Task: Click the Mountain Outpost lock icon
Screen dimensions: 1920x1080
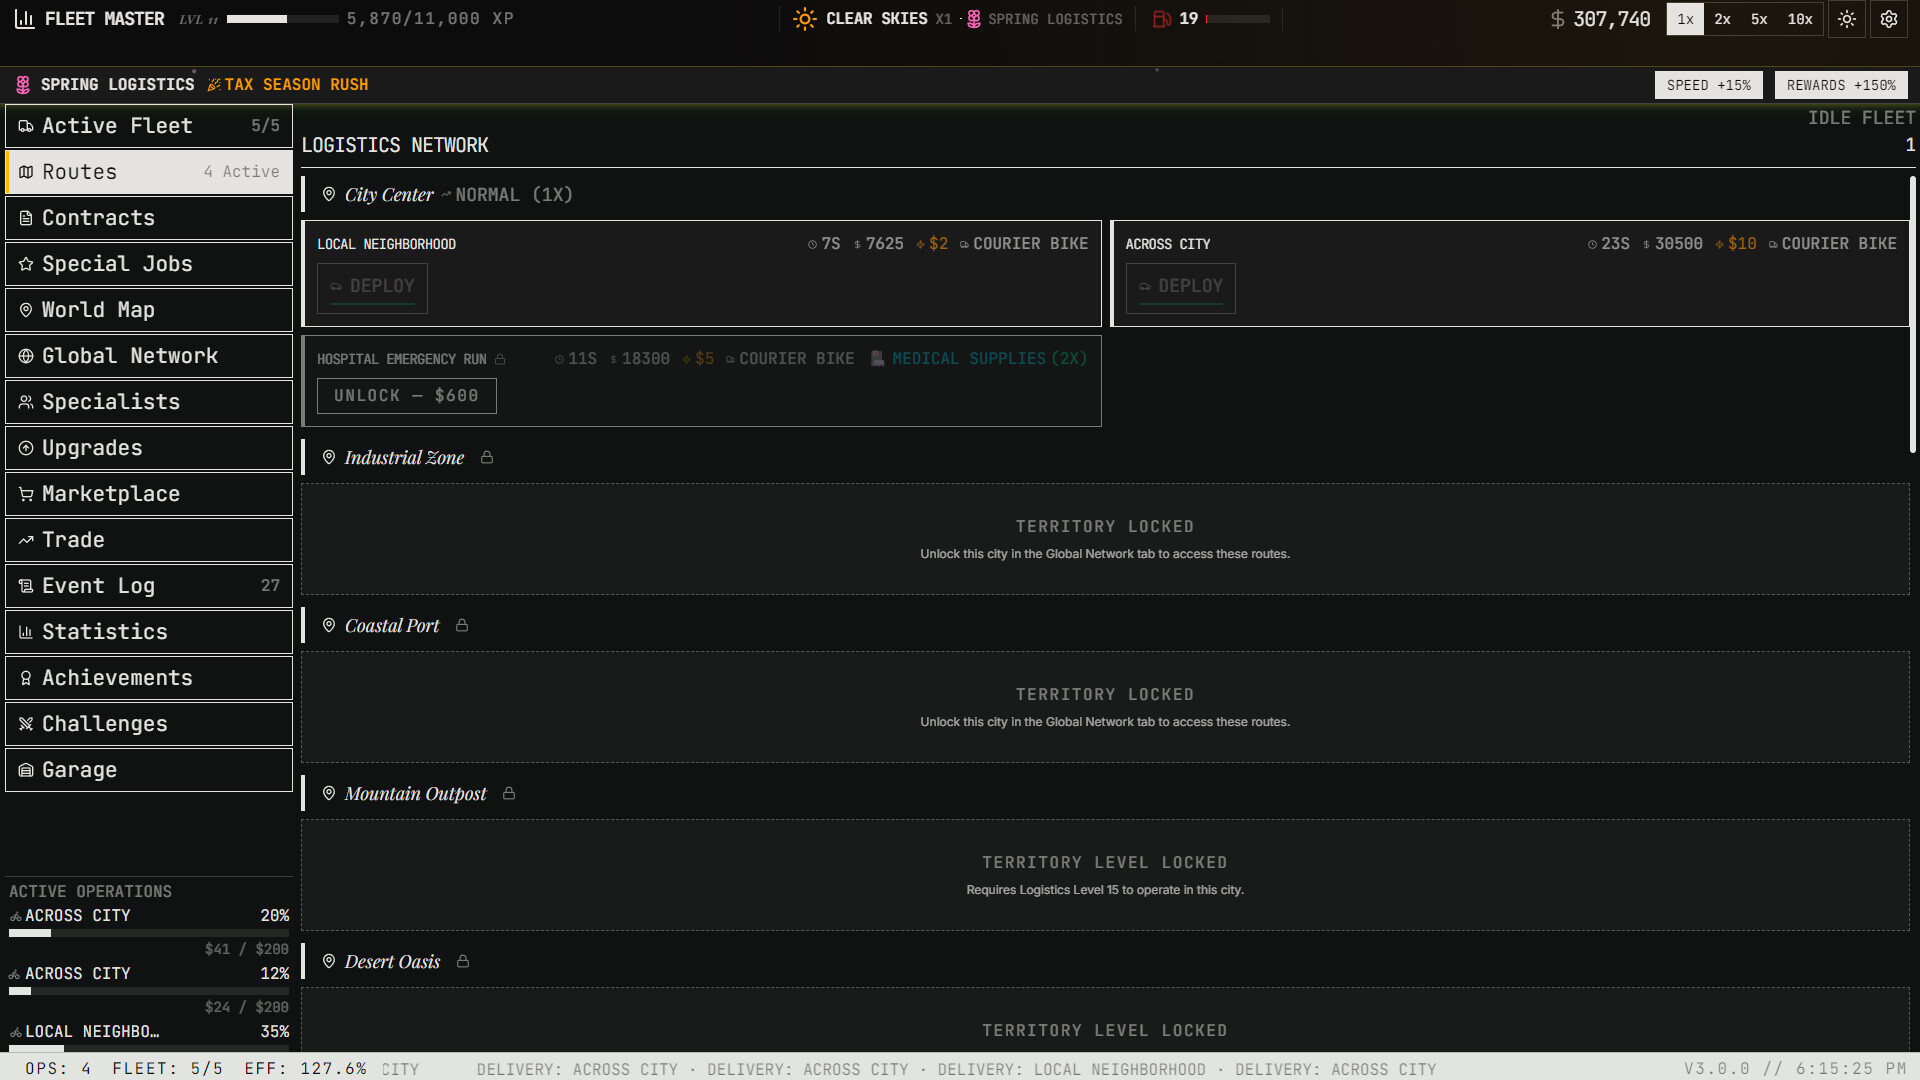Action: click(x=509, y=793)
